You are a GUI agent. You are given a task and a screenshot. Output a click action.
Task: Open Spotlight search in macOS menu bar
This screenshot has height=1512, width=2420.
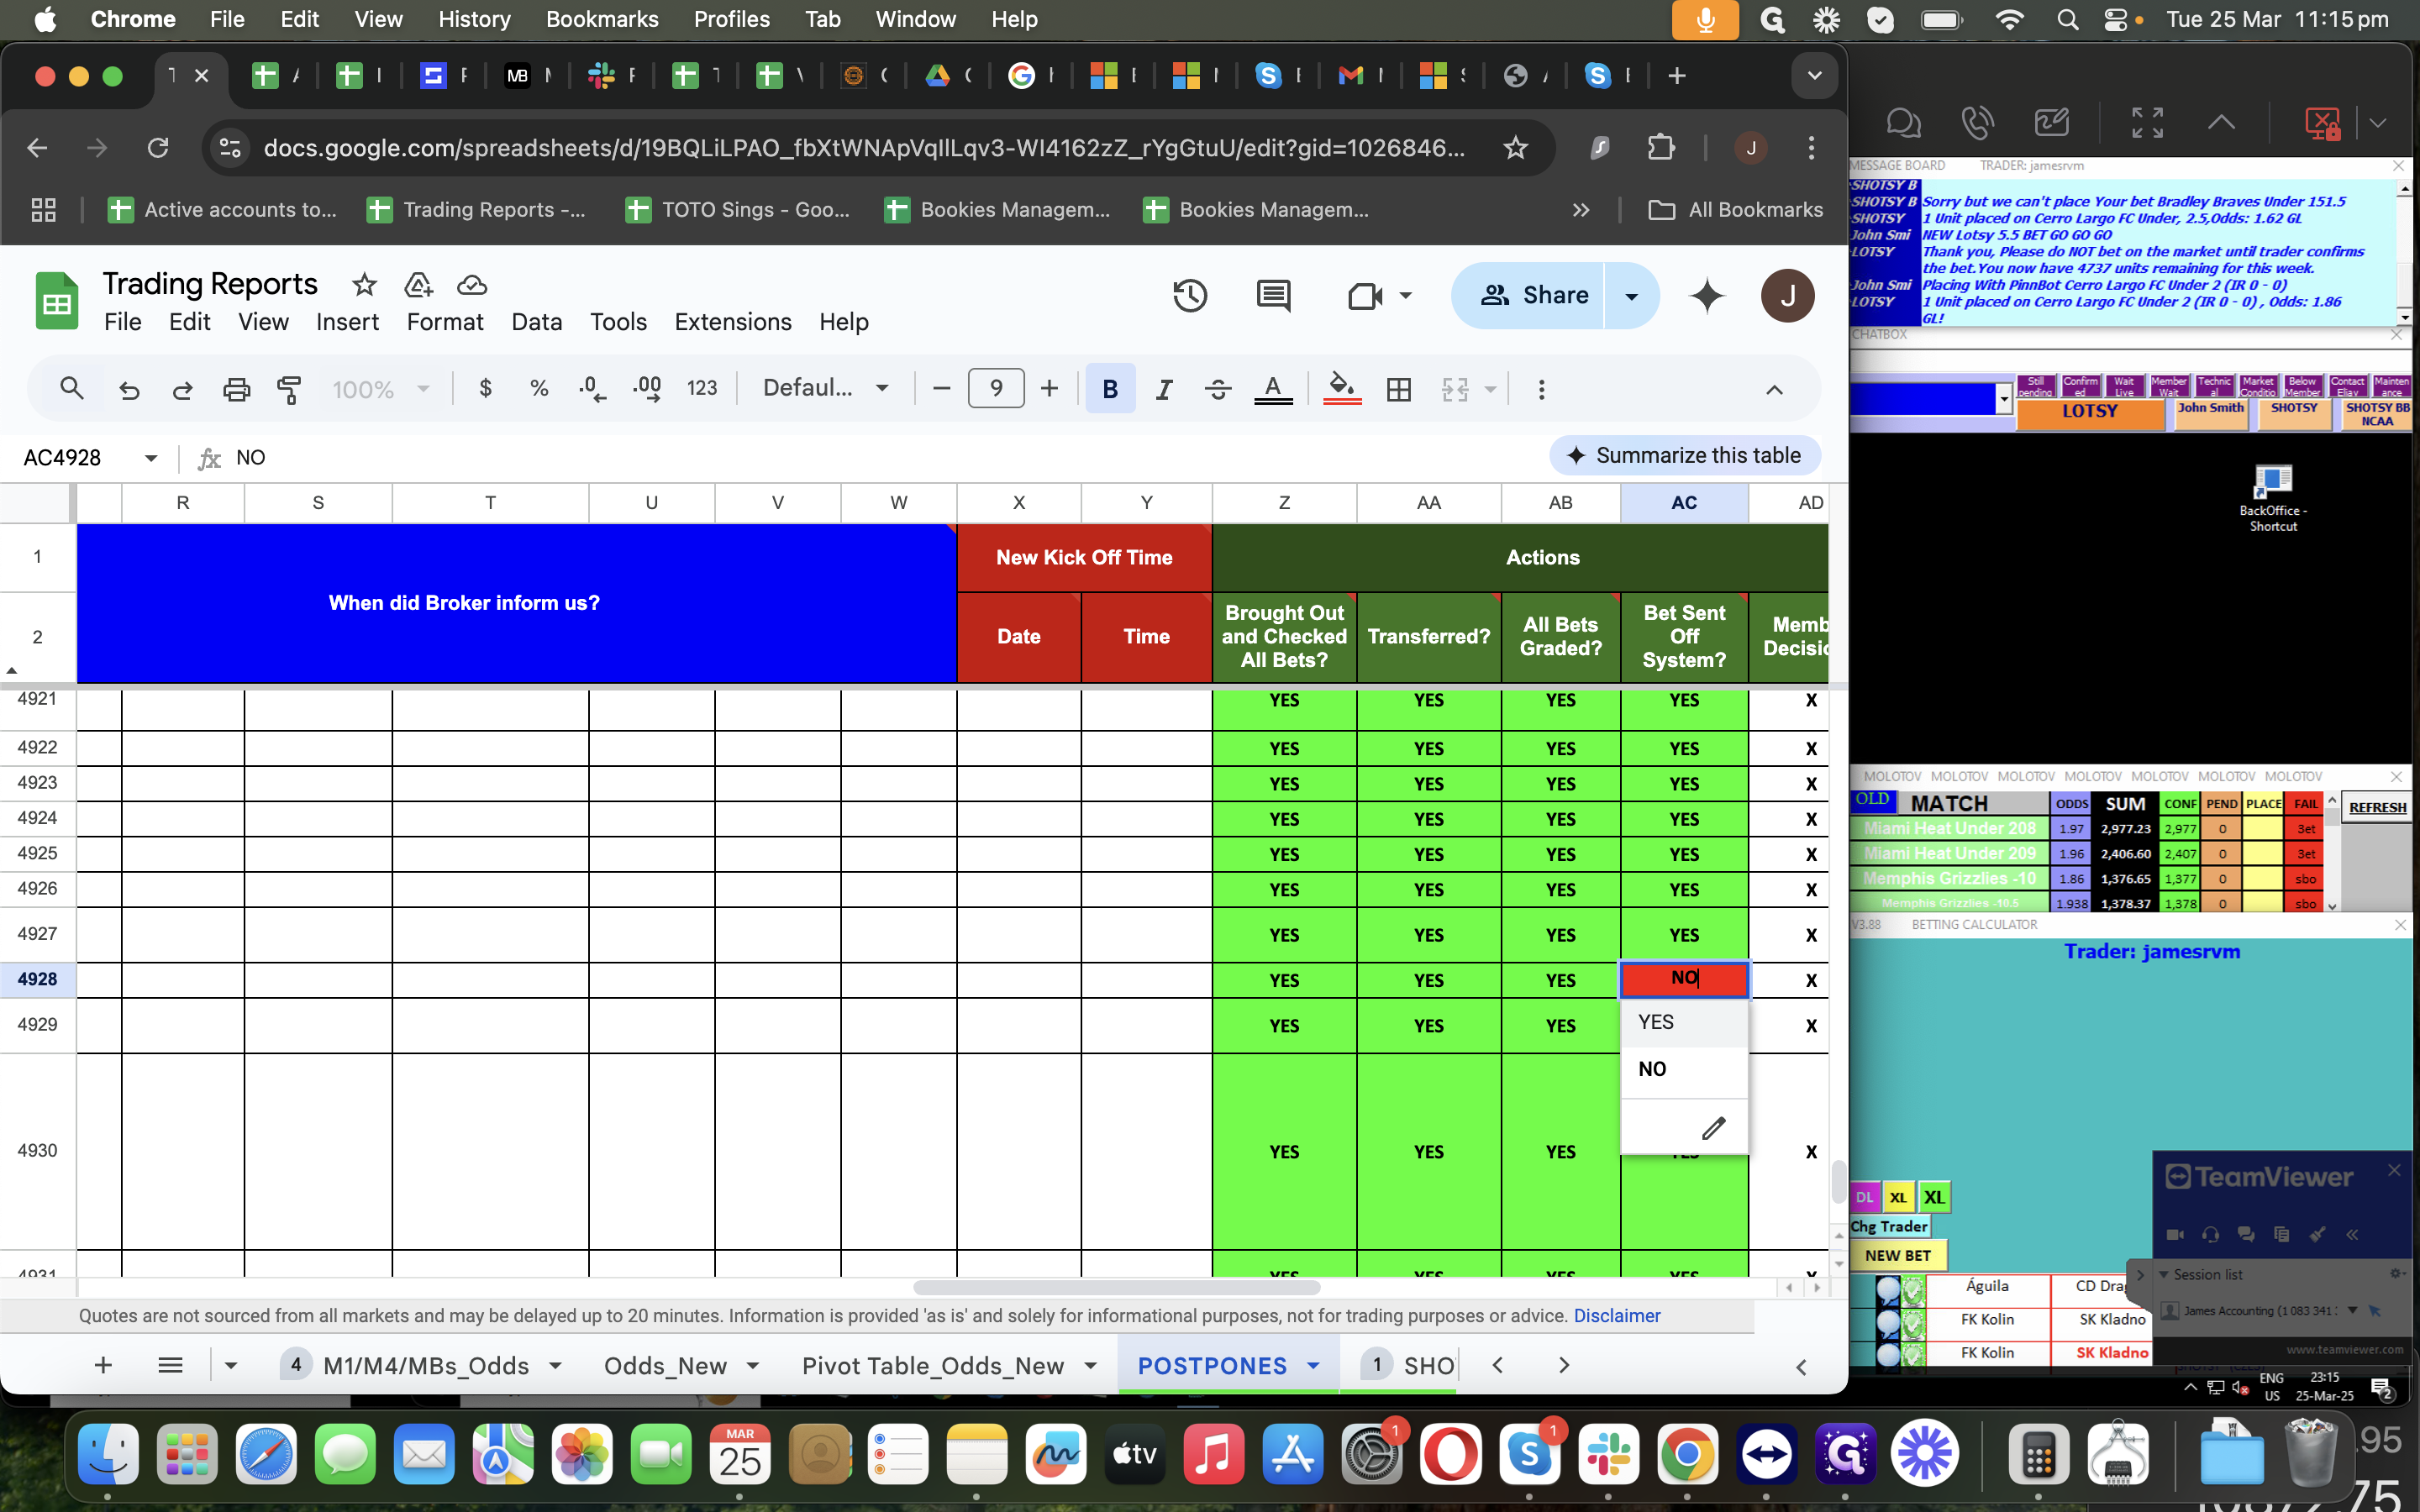(2067, 20)
